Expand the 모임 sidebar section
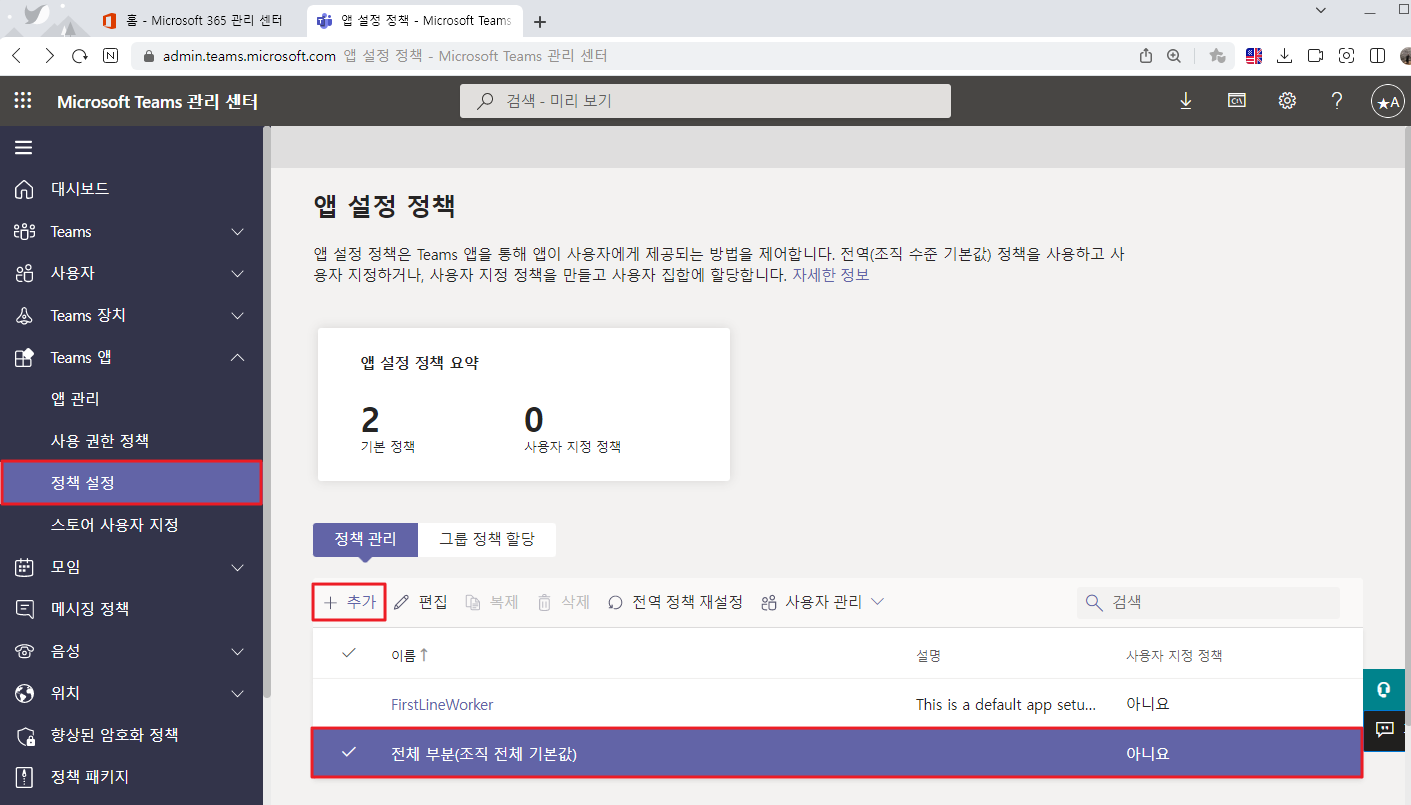The height and width of the screenshot is (805, 1411). tap(237, 568)
